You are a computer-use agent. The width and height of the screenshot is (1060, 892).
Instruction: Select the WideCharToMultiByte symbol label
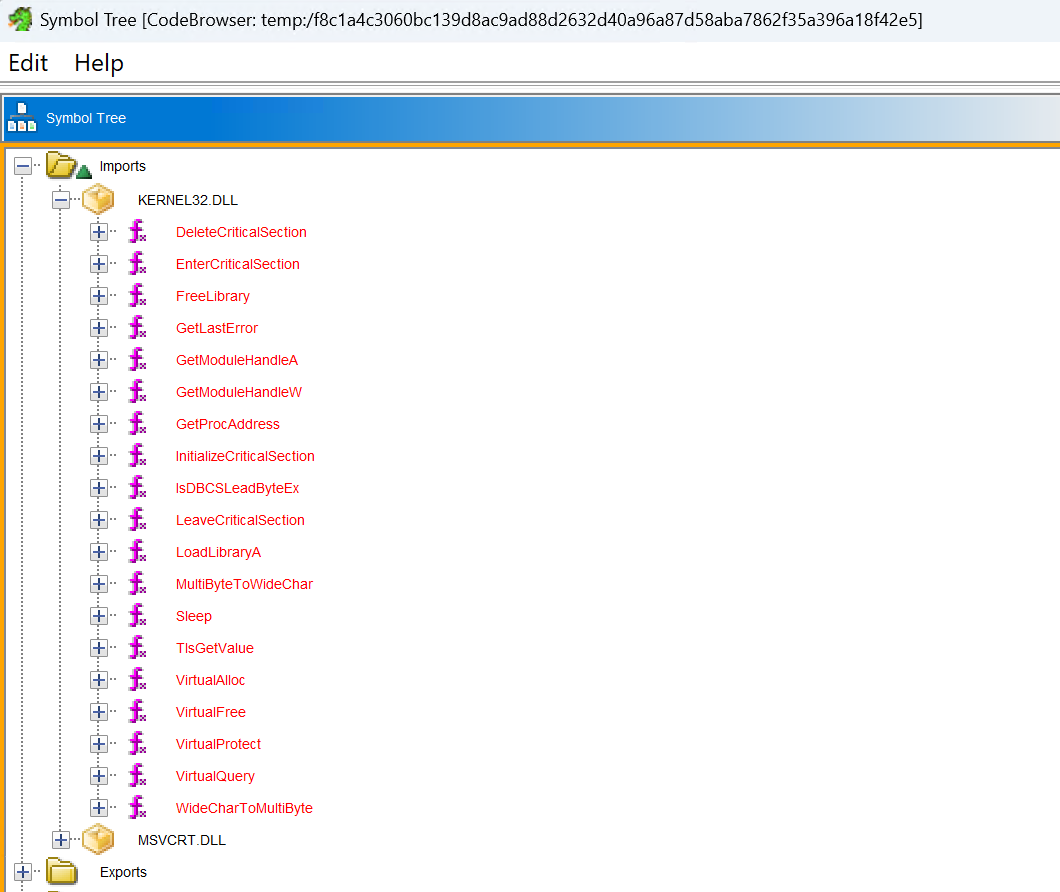(x=244, y=808)
